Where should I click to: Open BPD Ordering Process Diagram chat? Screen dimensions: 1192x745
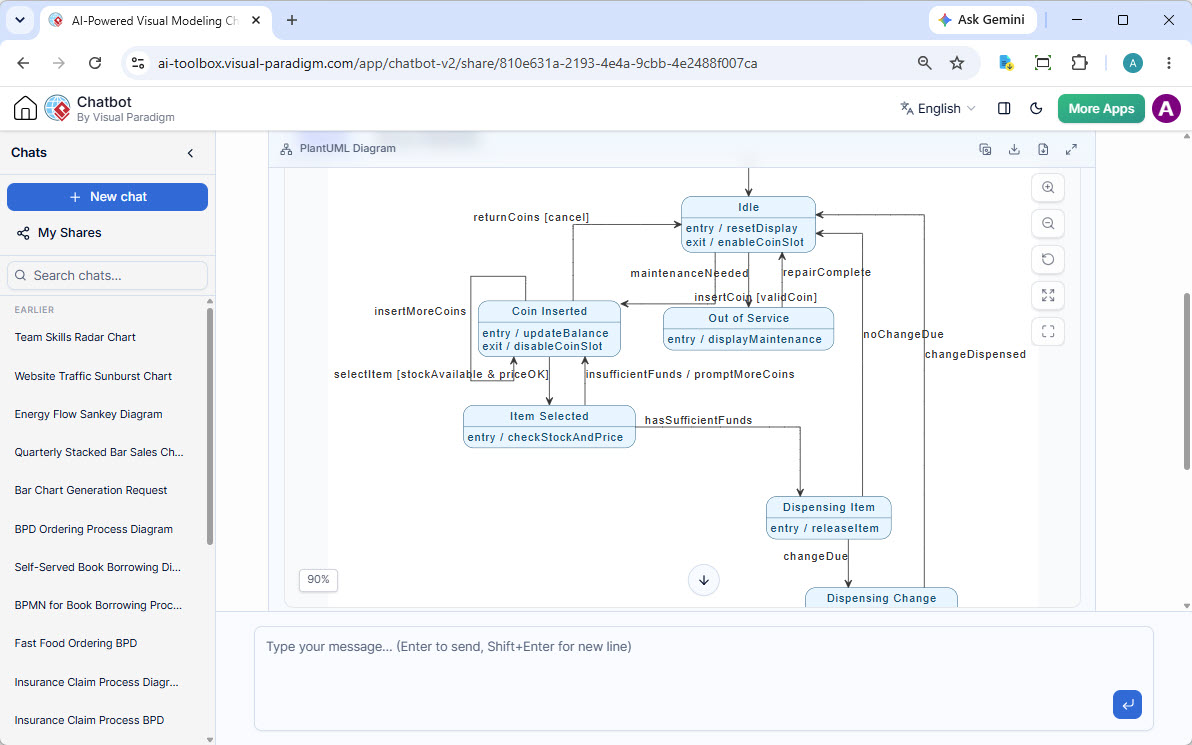[x=94, y=529]
